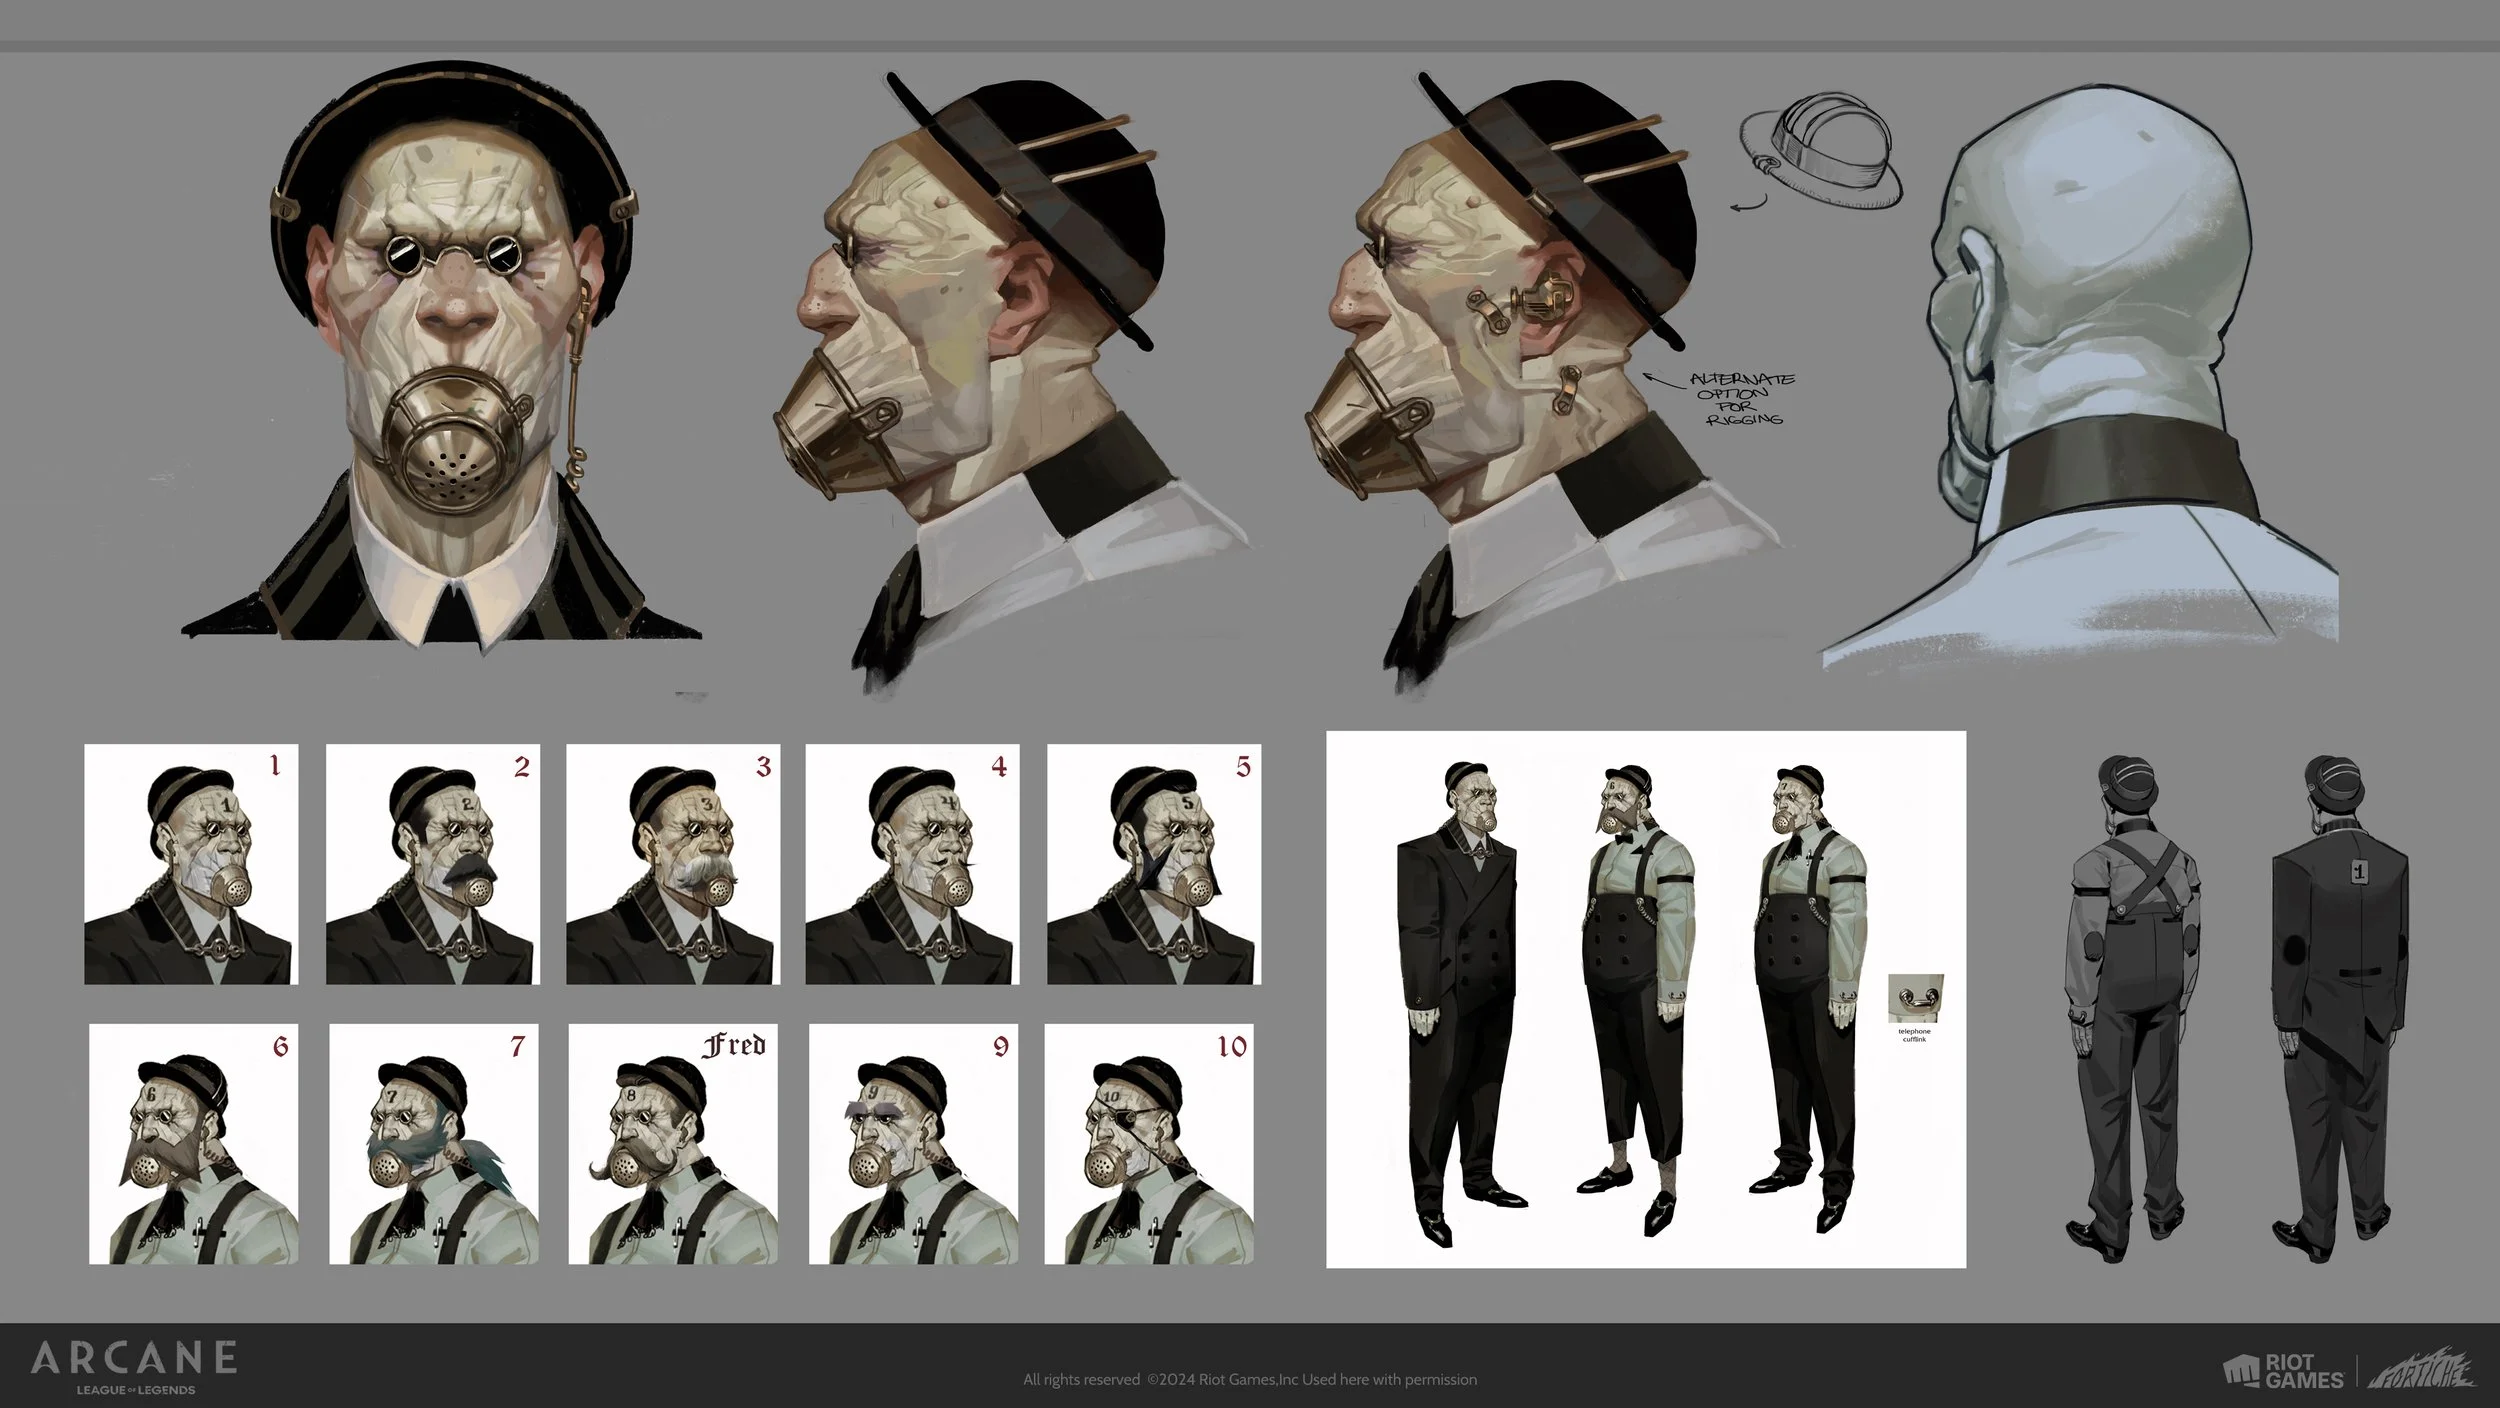Click the ARCANE League of Legends logo
The height and width of the screenshot is (1408, 2500).
(134, 1366)
